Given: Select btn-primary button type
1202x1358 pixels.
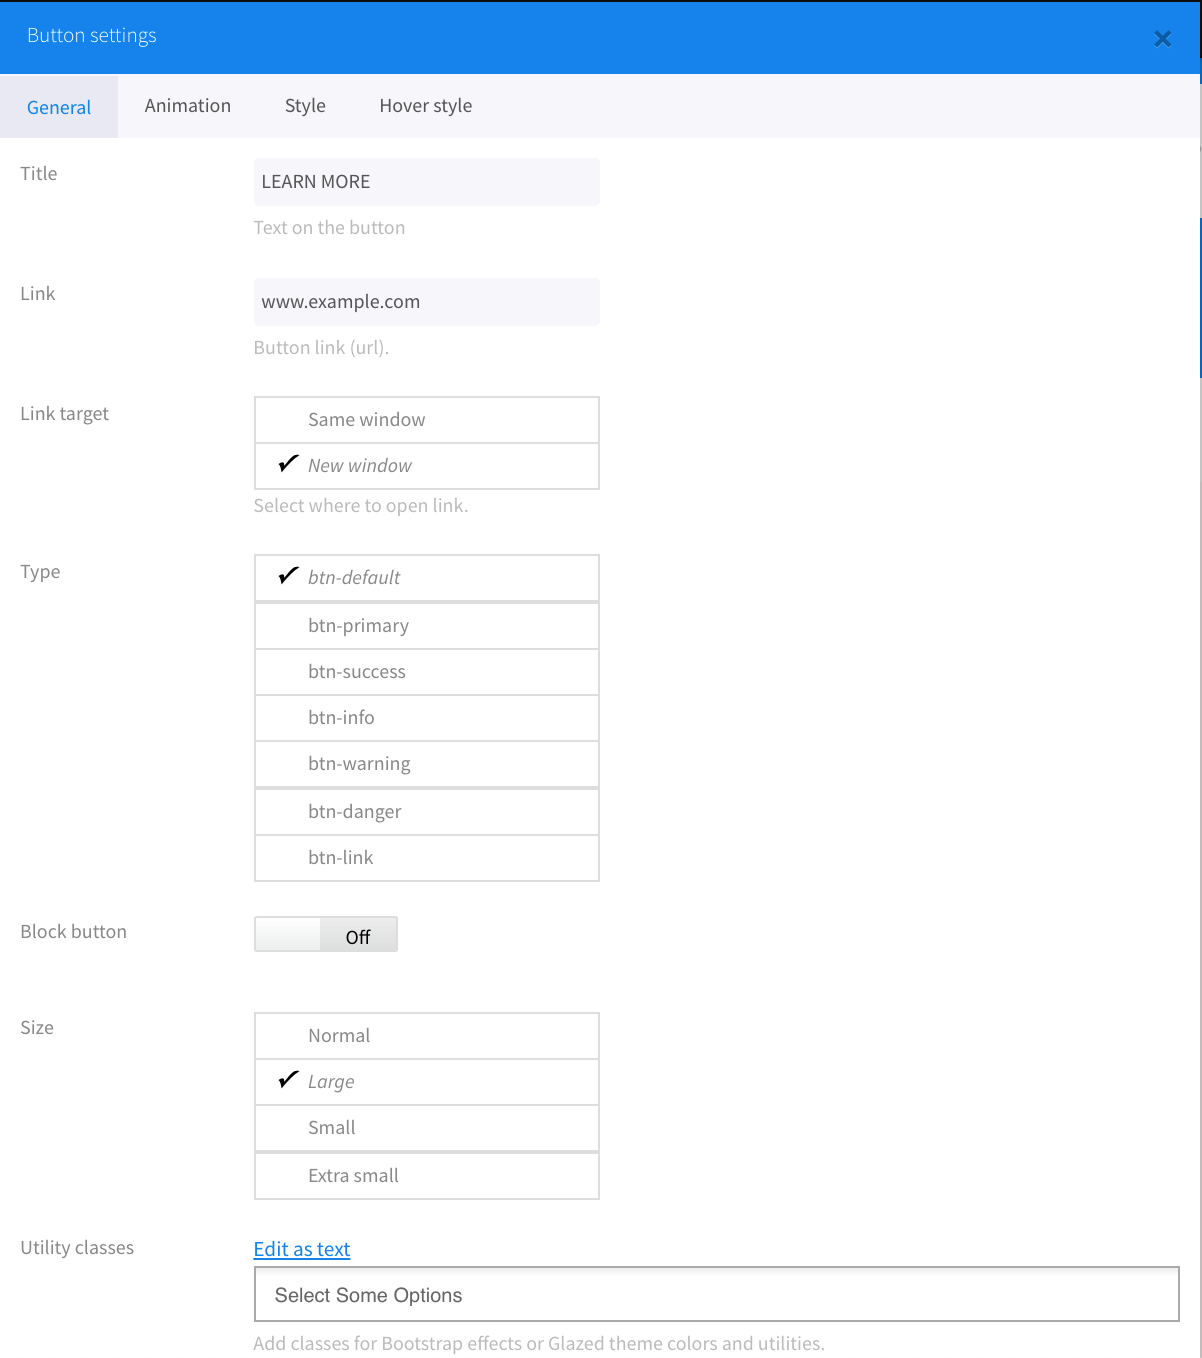Looking at the screenshot, I should (x=427, y=626).
